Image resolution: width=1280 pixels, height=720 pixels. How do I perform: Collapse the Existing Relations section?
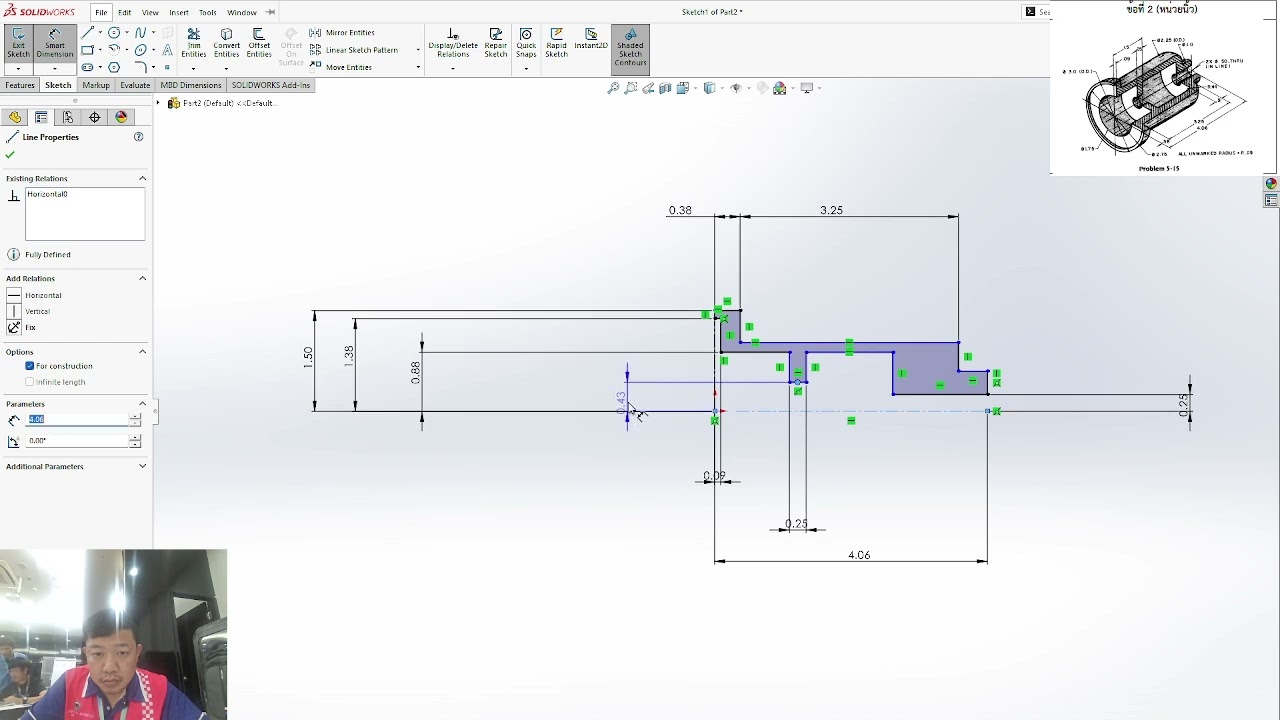142,178
